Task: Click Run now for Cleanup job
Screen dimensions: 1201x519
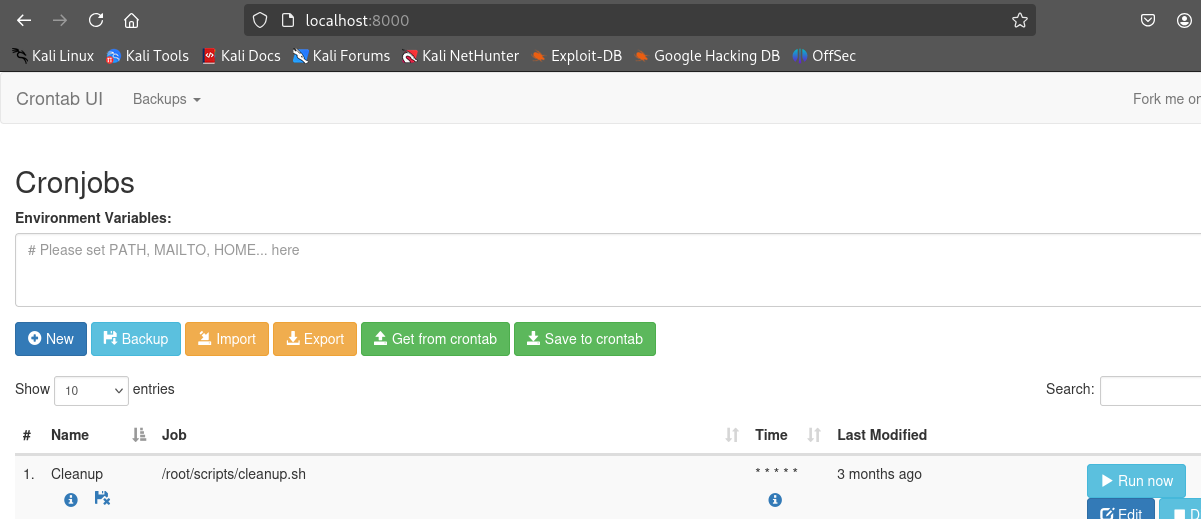Action: pyautogui.click(x=1136, y=481)
